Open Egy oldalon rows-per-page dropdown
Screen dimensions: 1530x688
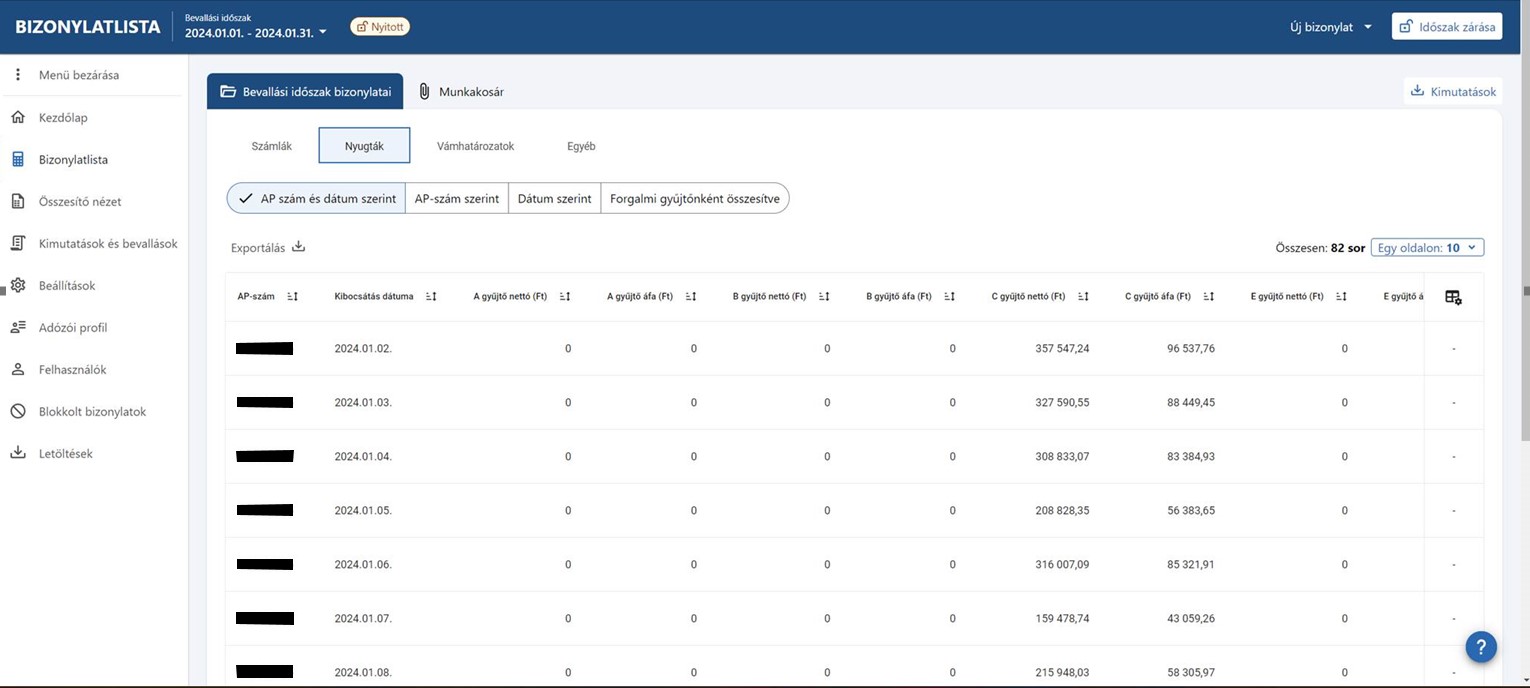[x=1427, y=248]
